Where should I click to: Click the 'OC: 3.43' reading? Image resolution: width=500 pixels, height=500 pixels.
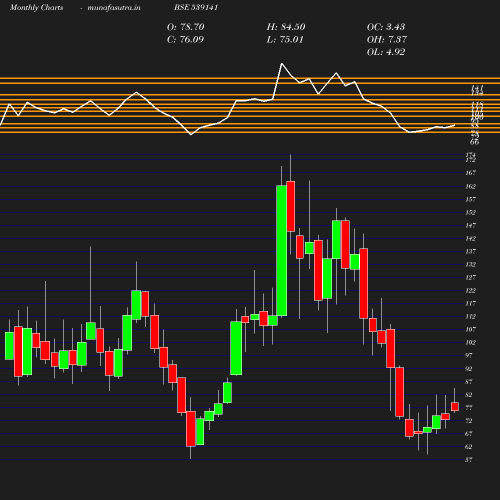click(386, 27)
